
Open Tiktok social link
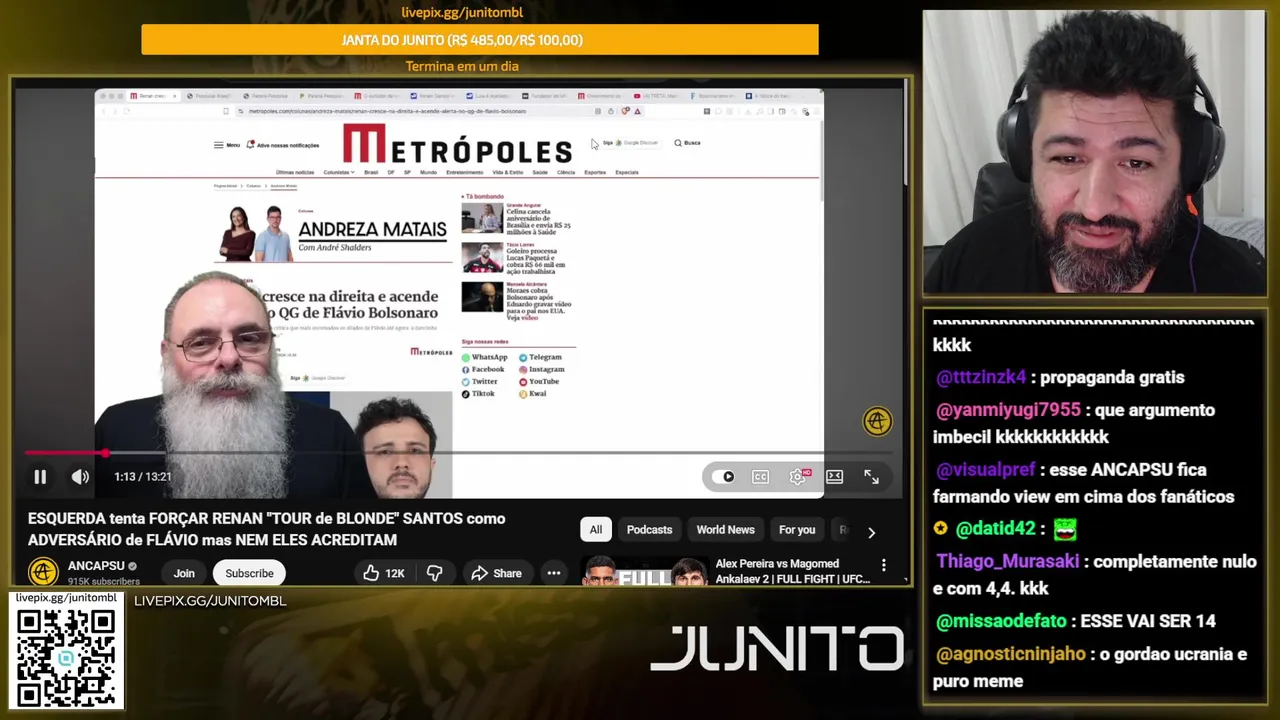[478, 393]
